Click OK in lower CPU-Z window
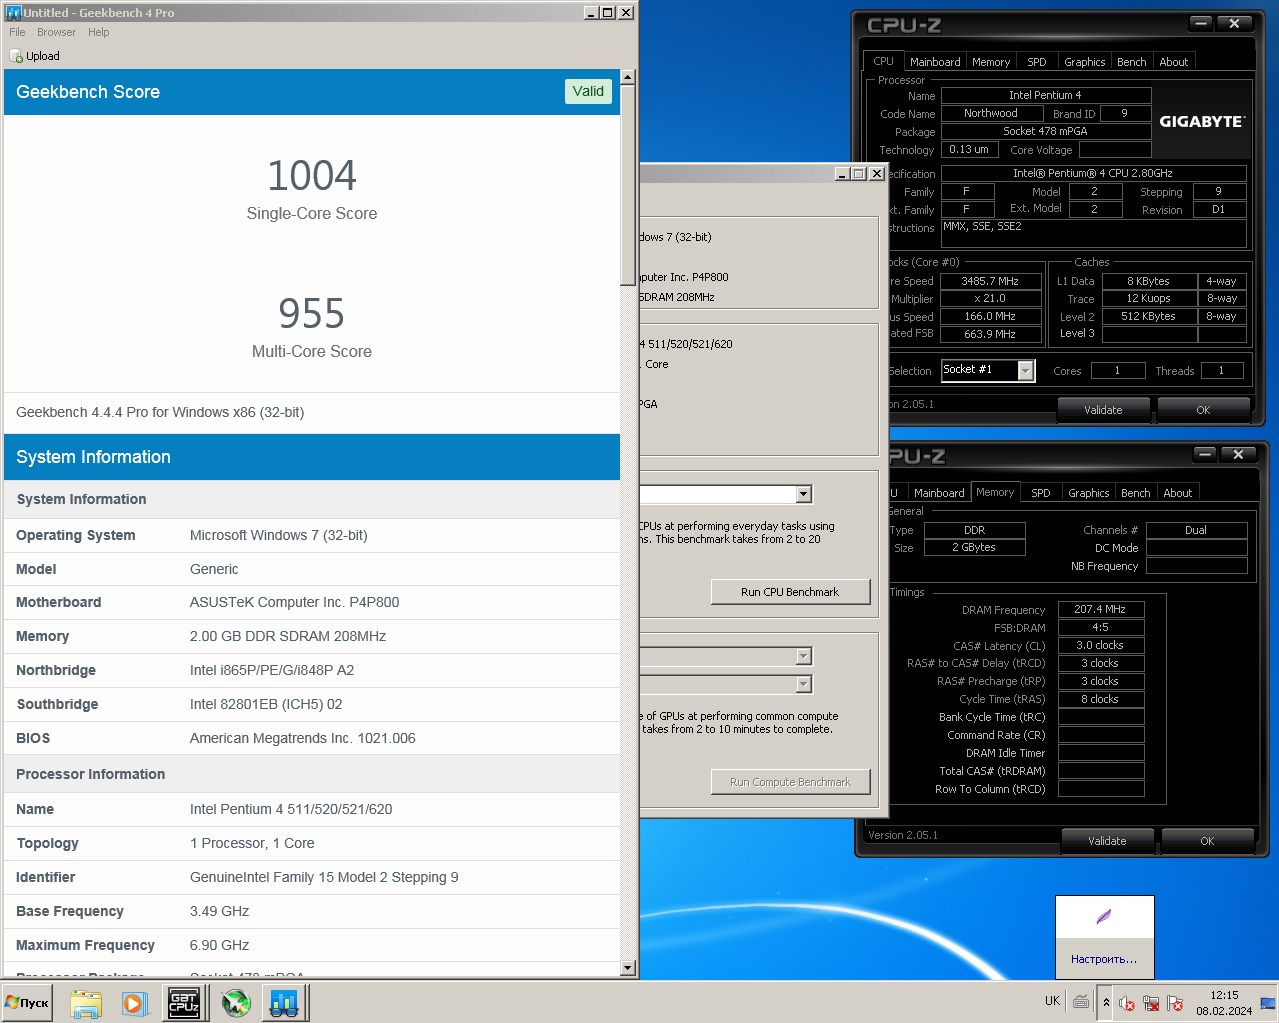 coord(1207,841)
